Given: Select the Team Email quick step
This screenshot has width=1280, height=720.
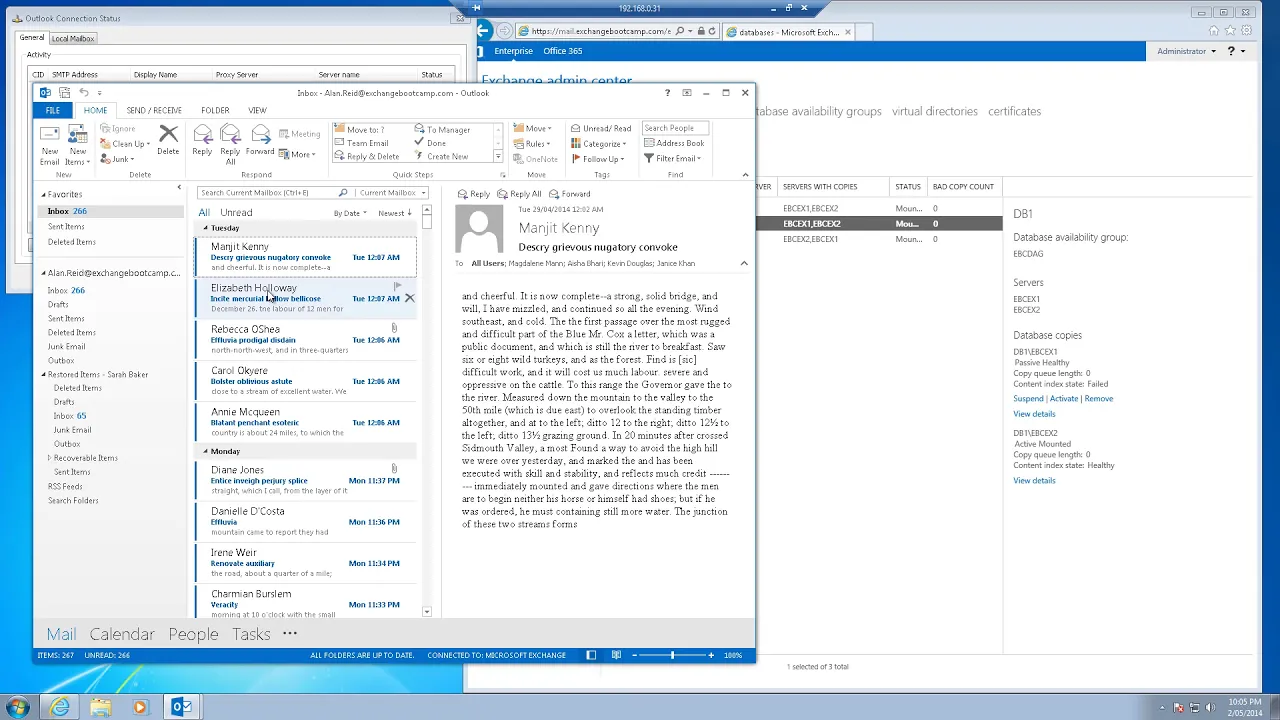Looking at the screenshot, I should [360, 143].
